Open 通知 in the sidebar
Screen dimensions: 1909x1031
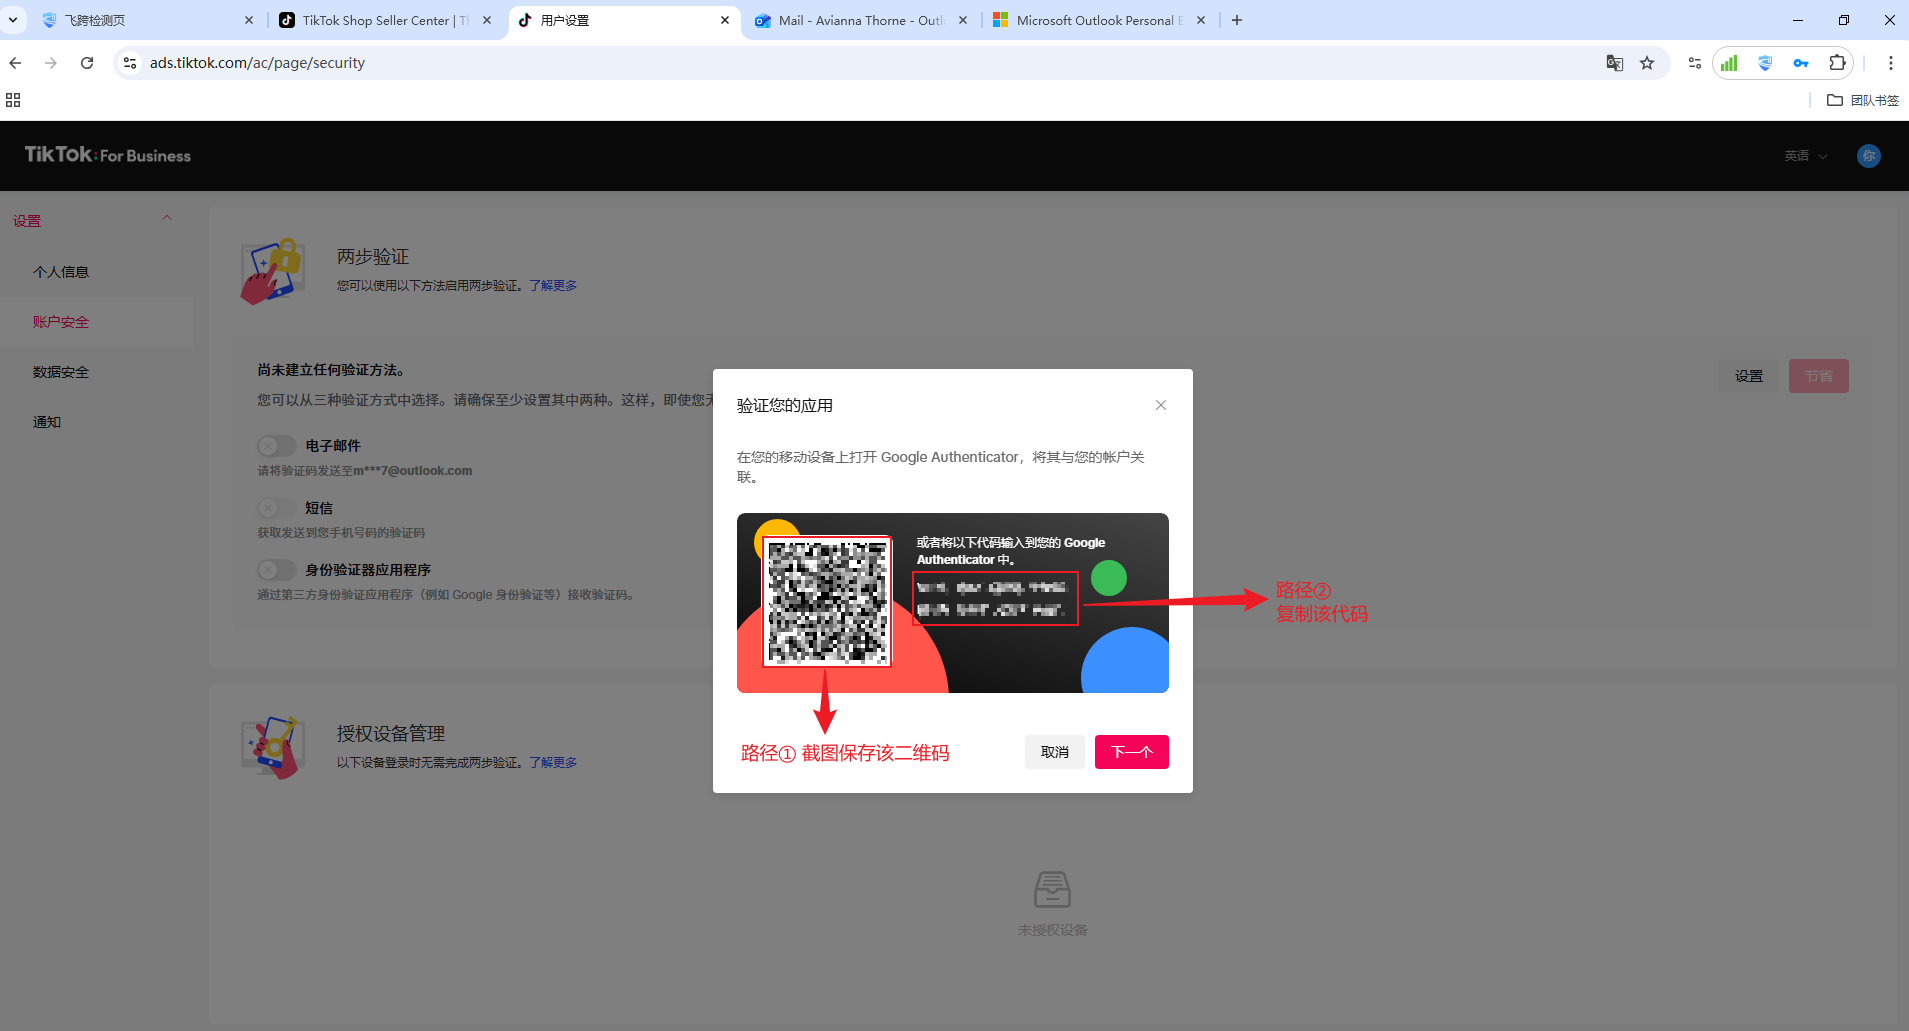point(47,422)
